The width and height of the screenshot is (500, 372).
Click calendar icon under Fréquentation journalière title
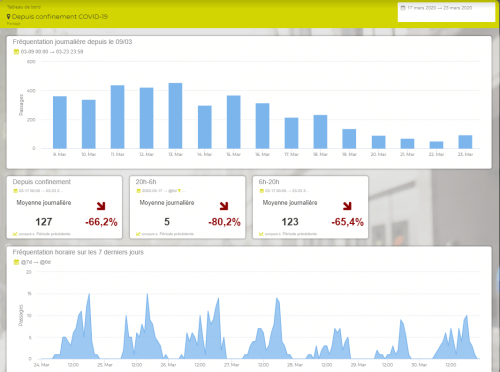point(16,52)
